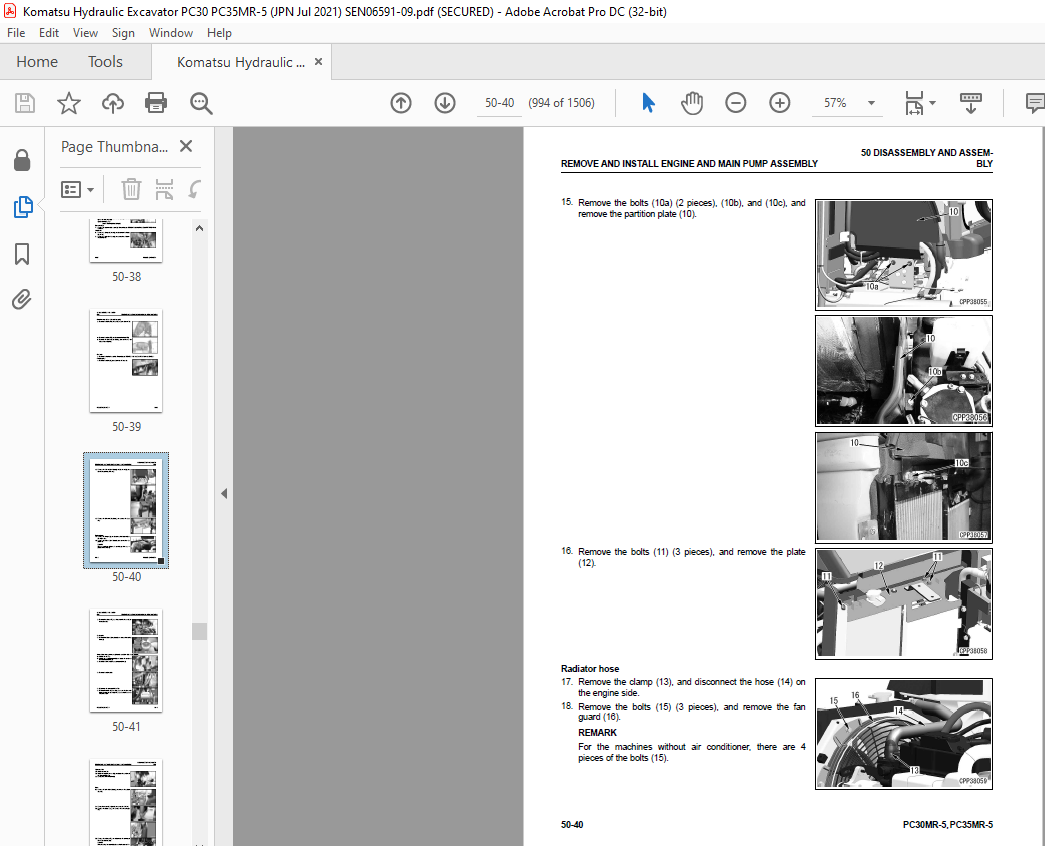Viewport: 1045px width, 846px height.
Task: Open thumbnails options dropdown menu
Action: click(x=77, y=189)
